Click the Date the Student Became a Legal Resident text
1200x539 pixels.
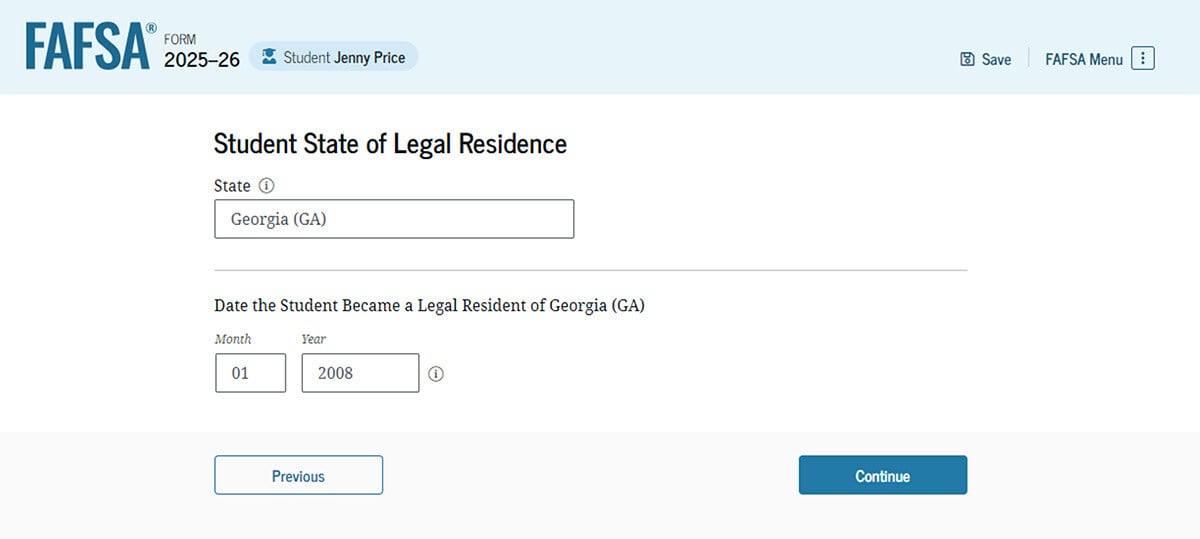pos(429,306)
